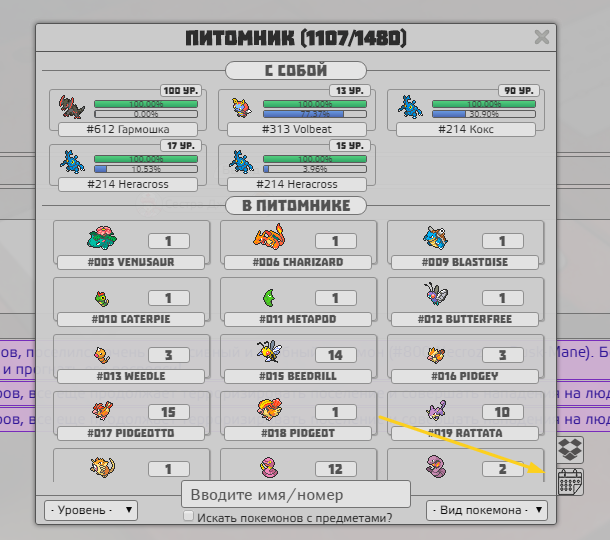This screenshot has height=540, width=610.
Task: Pick the Butterfree sprite
Action: tap(436, 294)
